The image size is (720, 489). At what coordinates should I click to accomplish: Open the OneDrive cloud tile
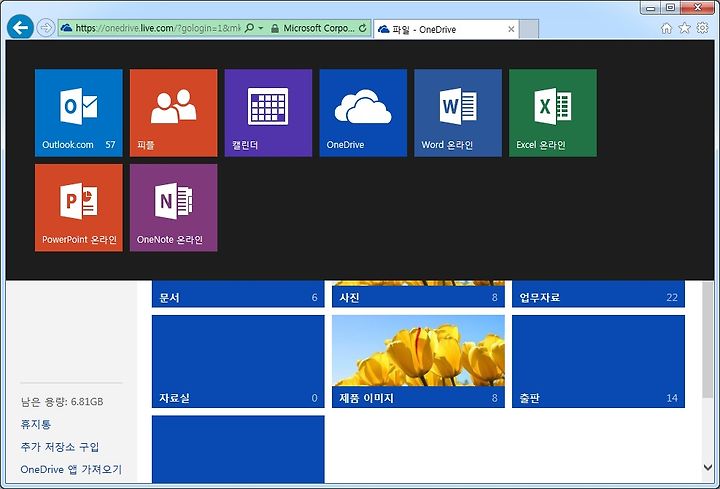[363, 113]
